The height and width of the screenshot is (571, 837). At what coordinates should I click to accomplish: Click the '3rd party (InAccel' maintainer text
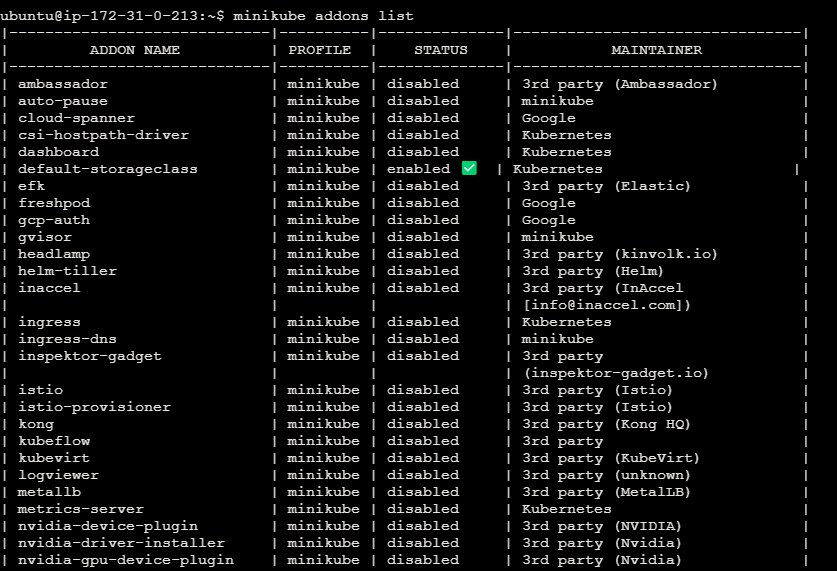[602, 288]
